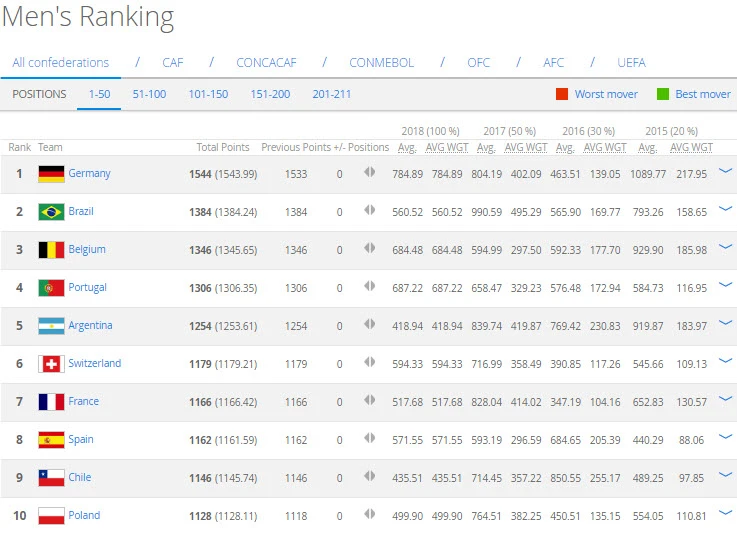Click the Argentina flag icon

(51, 326)
